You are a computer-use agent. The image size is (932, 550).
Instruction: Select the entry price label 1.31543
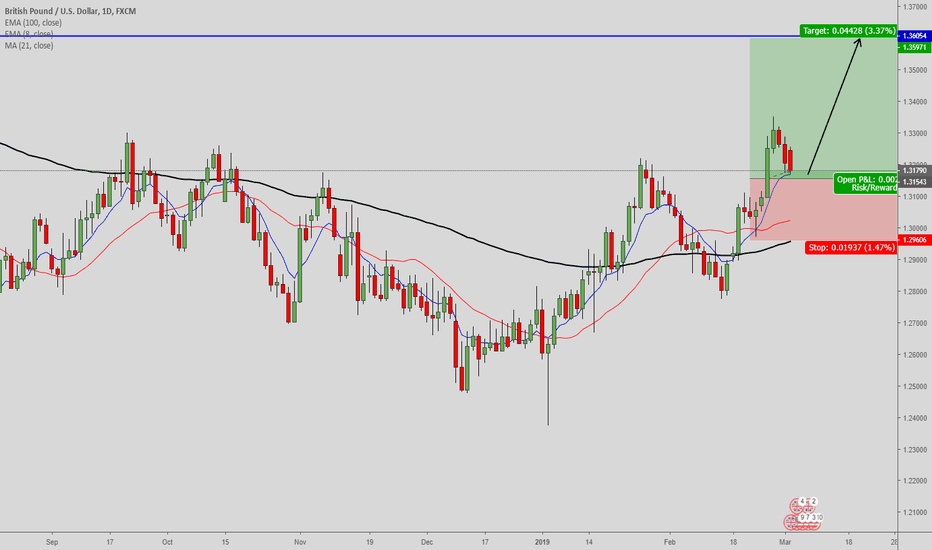(914, 182)
